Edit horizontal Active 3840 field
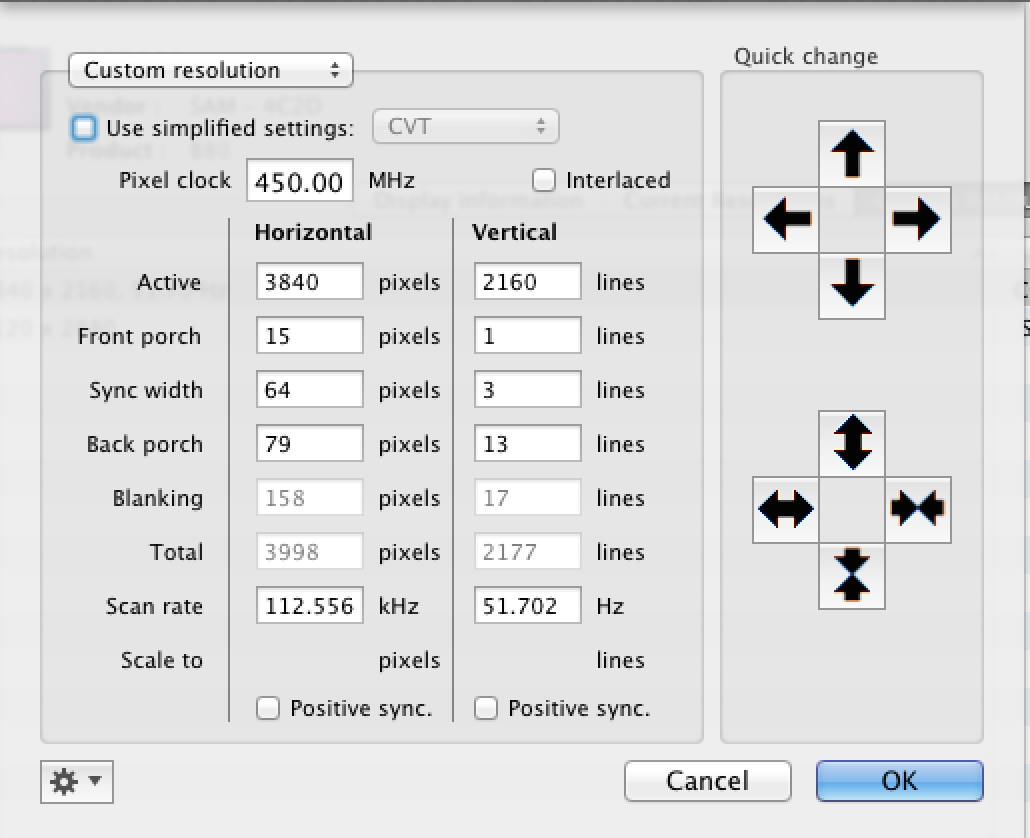The height and width of the screenshot is (838, 1030). click(309, 282)
